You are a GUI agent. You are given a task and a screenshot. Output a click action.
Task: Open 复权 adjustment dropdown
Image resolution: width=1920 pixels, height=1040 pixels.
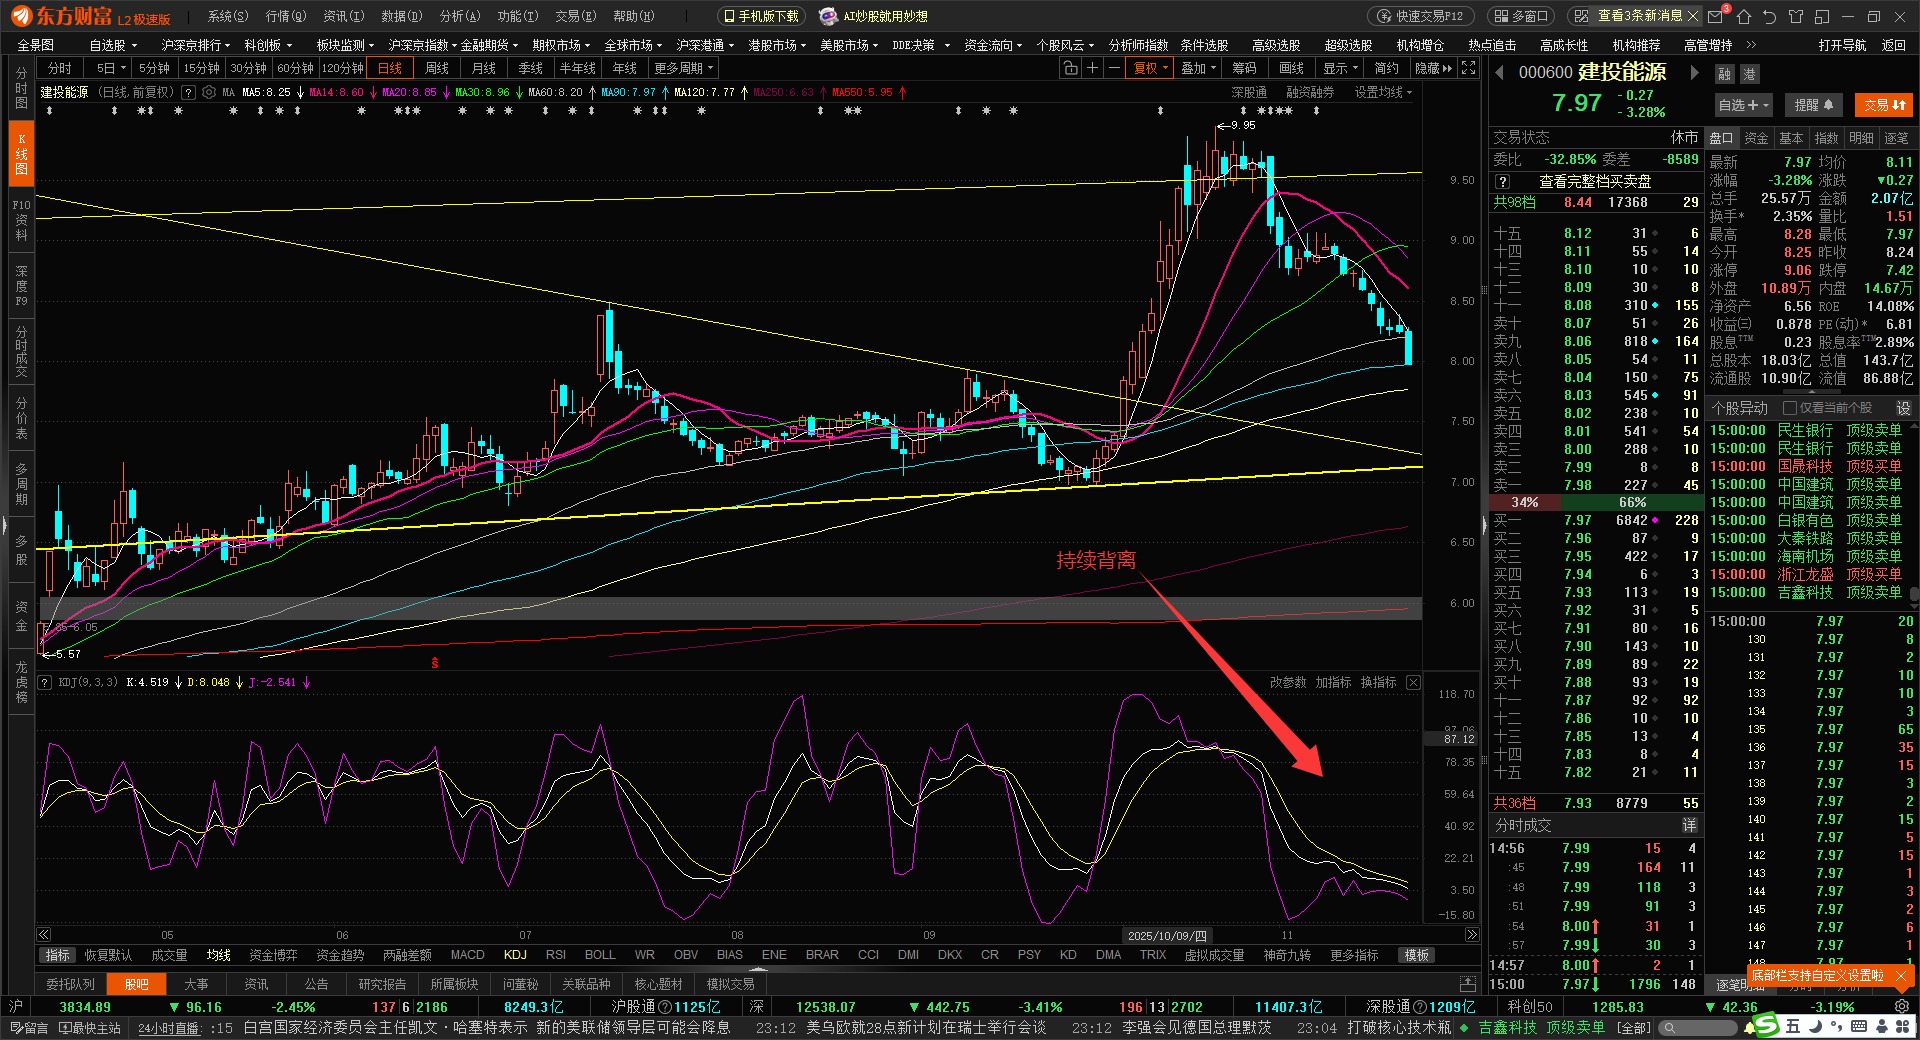[x=1150, y=68]
